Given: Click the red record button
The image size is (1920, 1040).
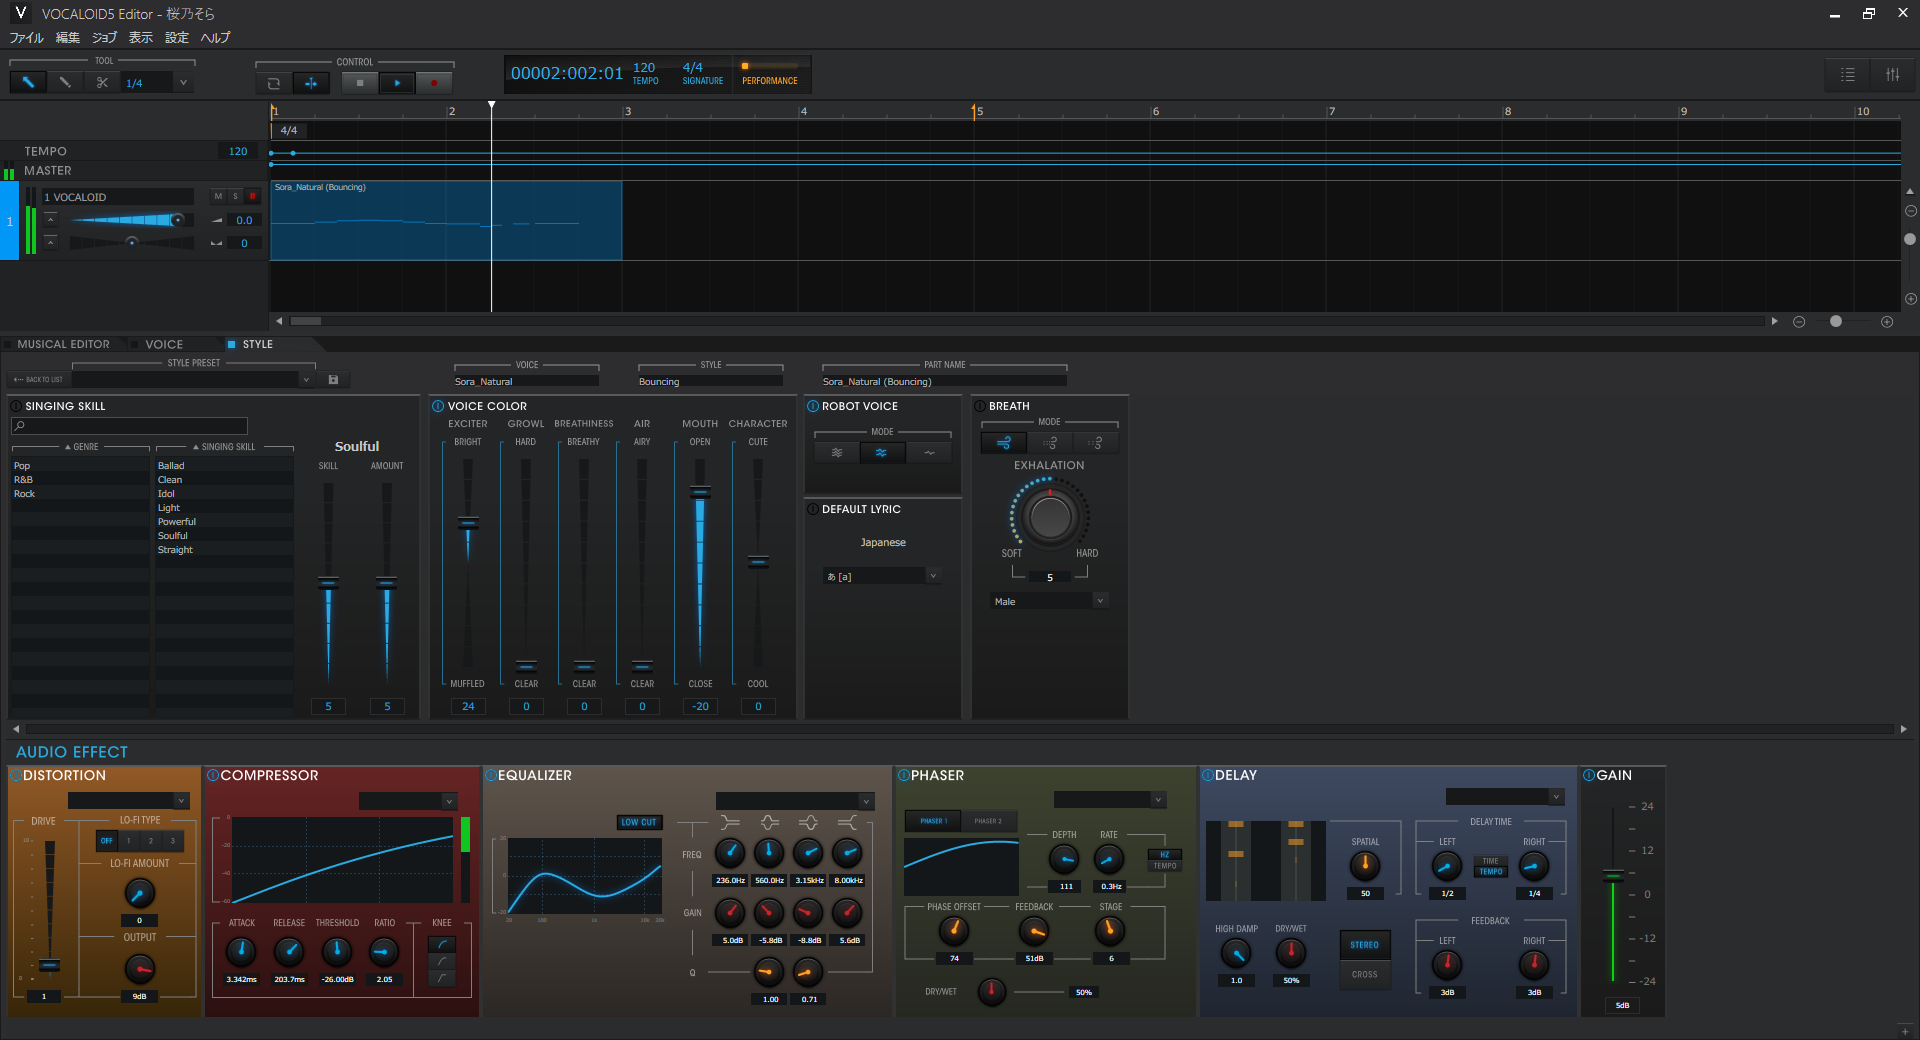Looking at the screenshot, I should click(x=434, y=83).
